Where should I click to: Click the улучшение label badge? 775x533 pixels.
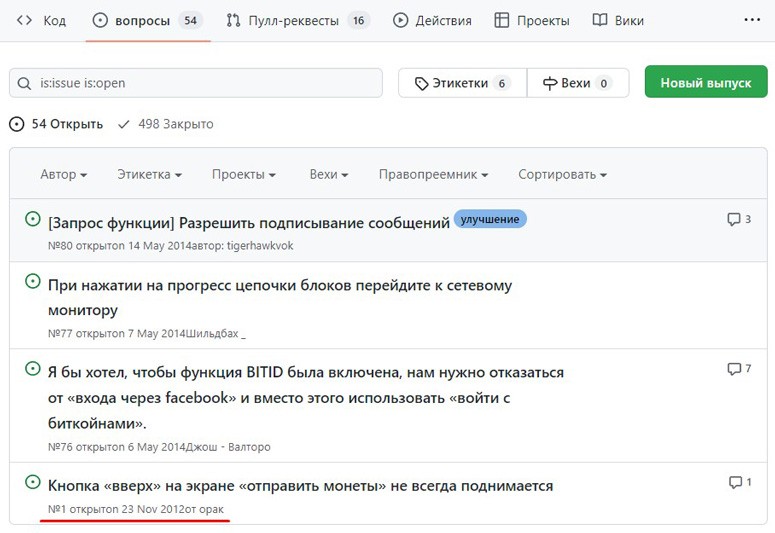tap(490, 219)
